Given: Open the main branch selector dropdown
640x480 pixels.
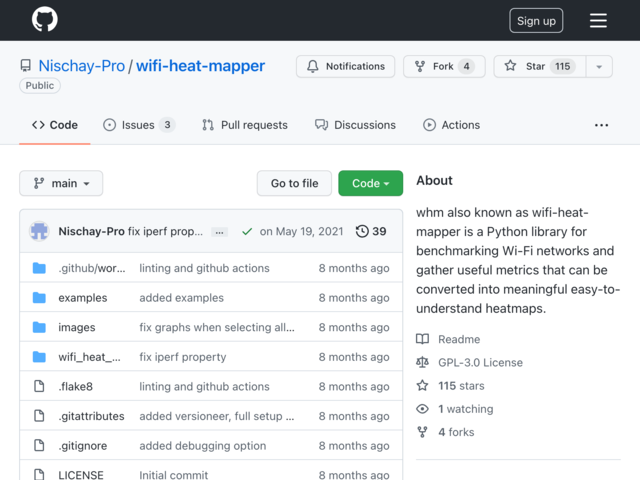Looking at the screenshot, I should click(61, 183).
